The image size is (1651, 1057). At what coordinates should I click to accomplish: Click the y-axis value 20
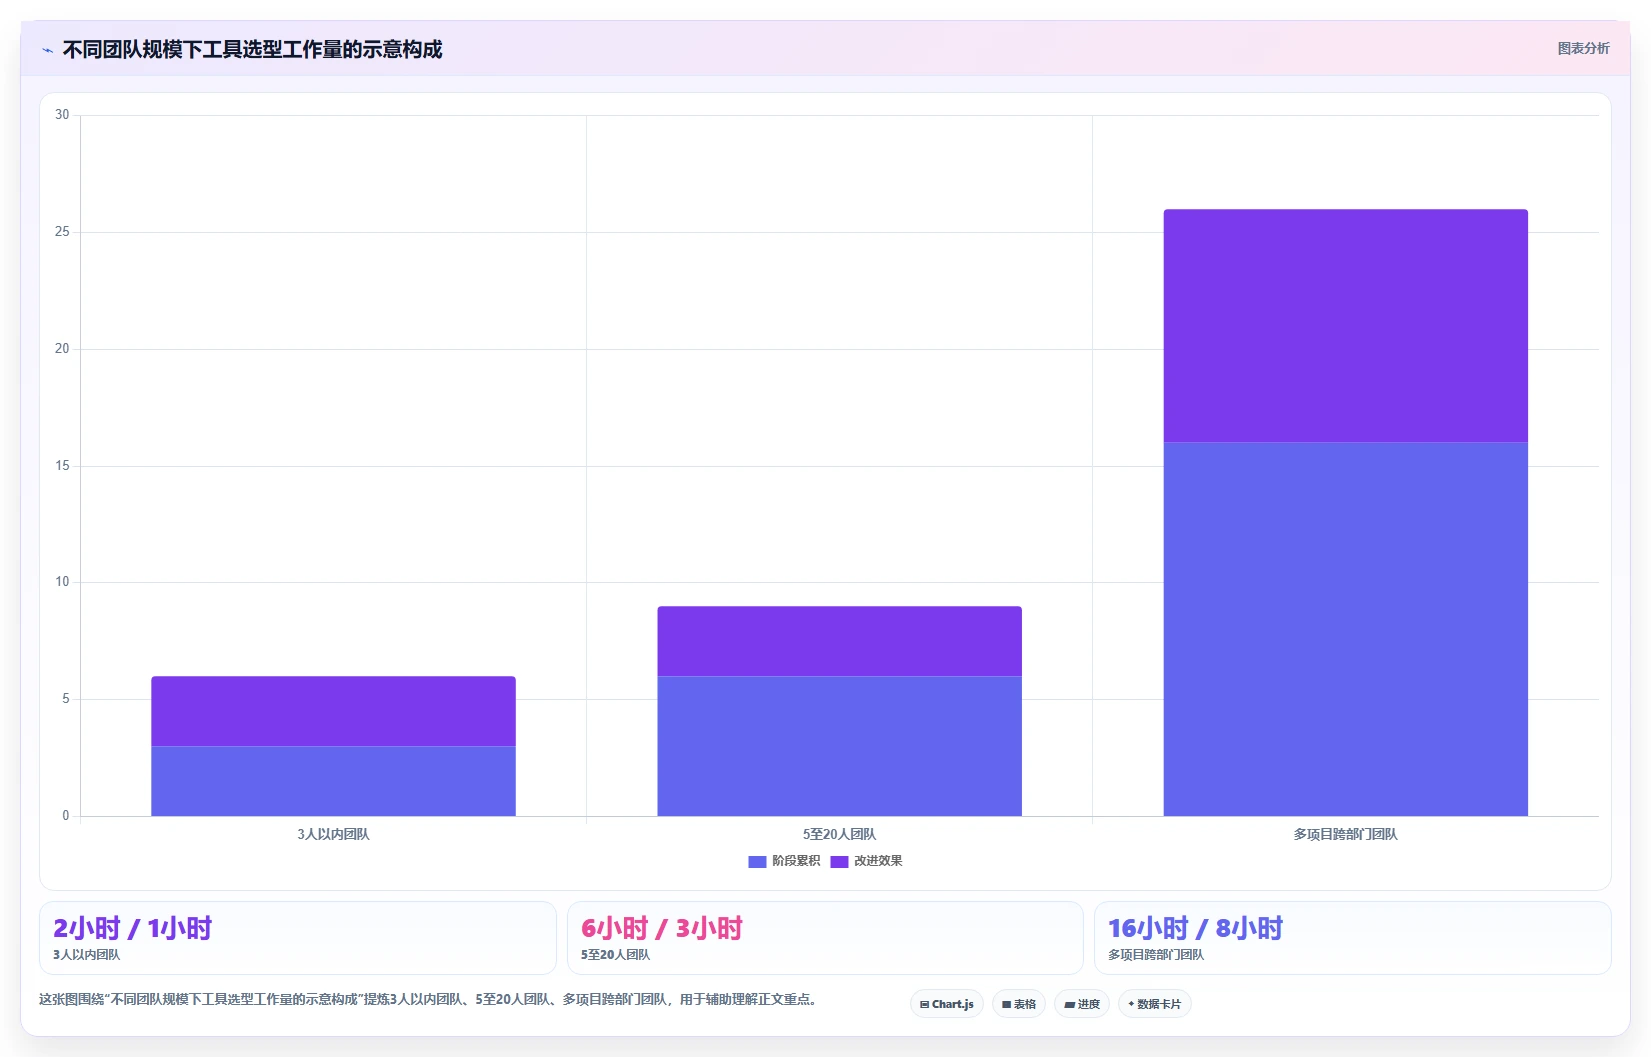[62, 349]
